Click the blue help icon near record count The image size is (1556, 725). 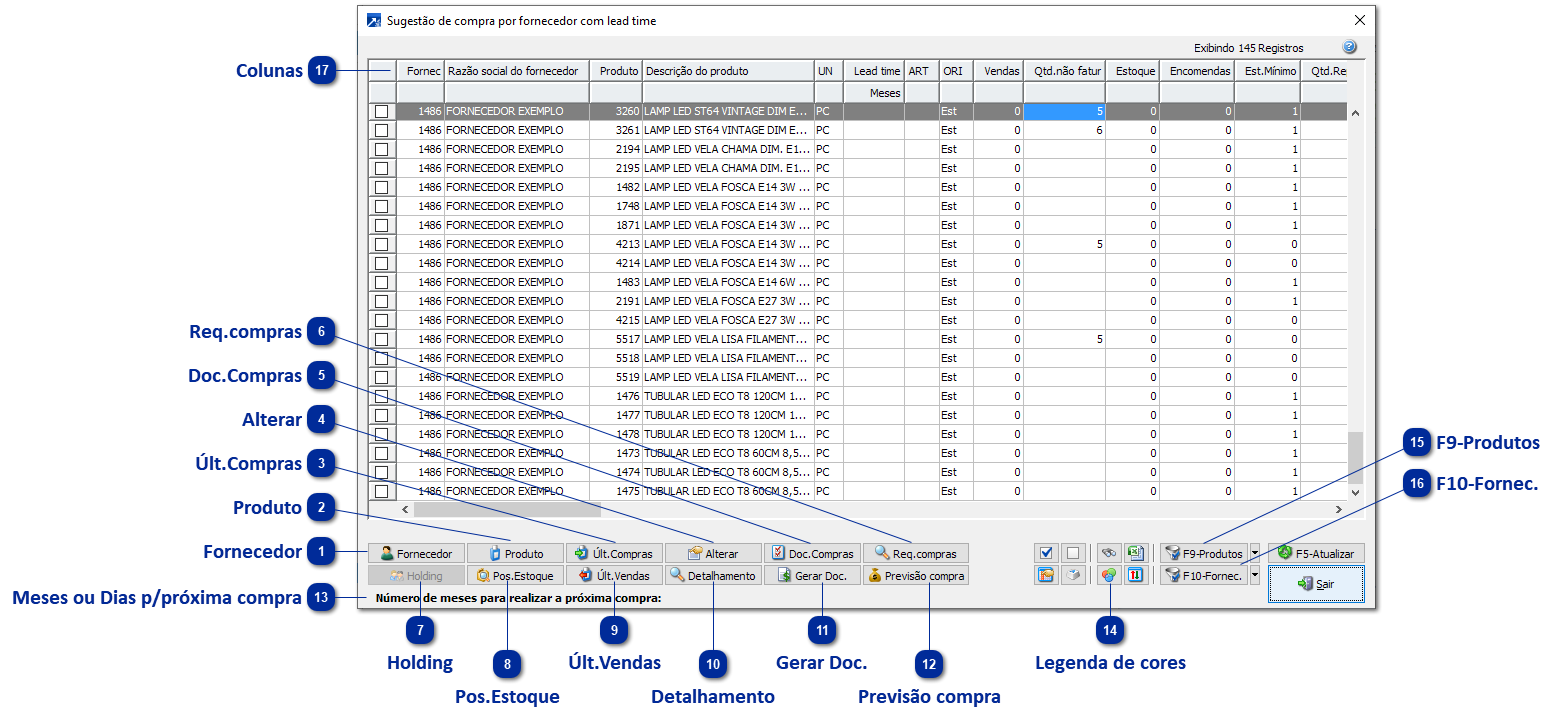1349,48
